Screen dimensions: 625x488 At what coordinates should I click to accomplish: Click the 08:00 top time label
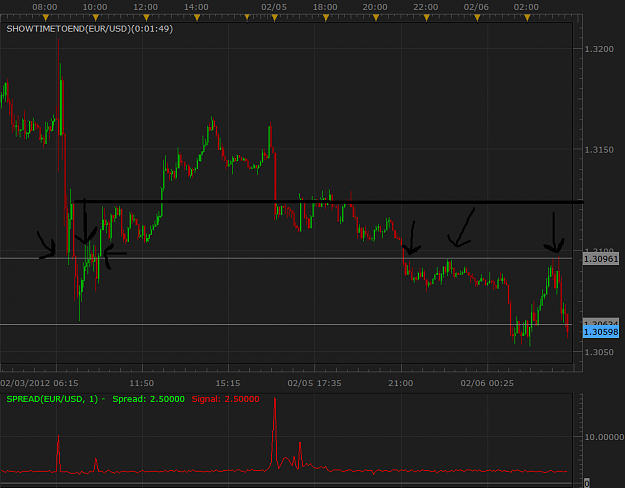[x=45, y=7]
